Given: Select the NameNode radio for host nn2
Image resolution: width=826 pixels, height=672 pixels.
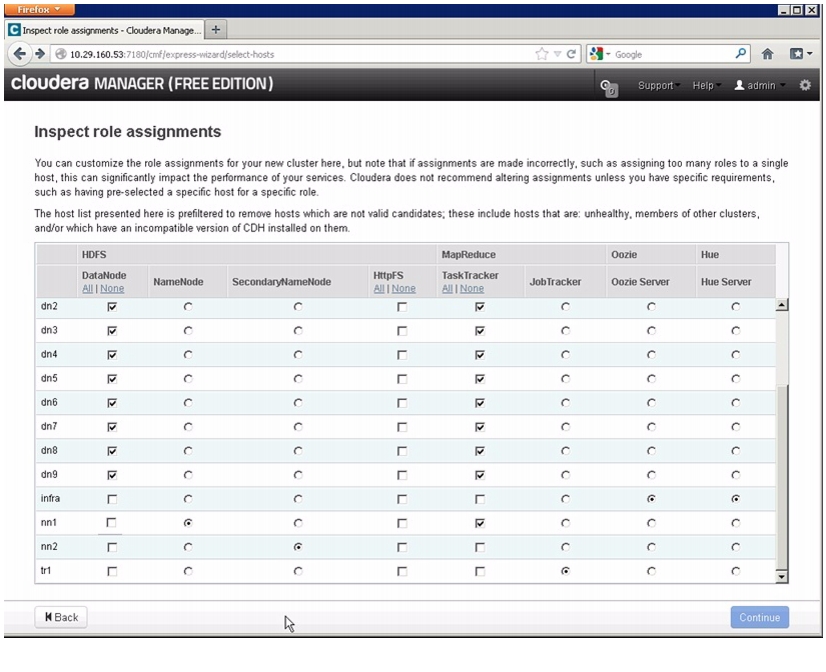Looking at the screenshot, I should click(x=188, y=547).
